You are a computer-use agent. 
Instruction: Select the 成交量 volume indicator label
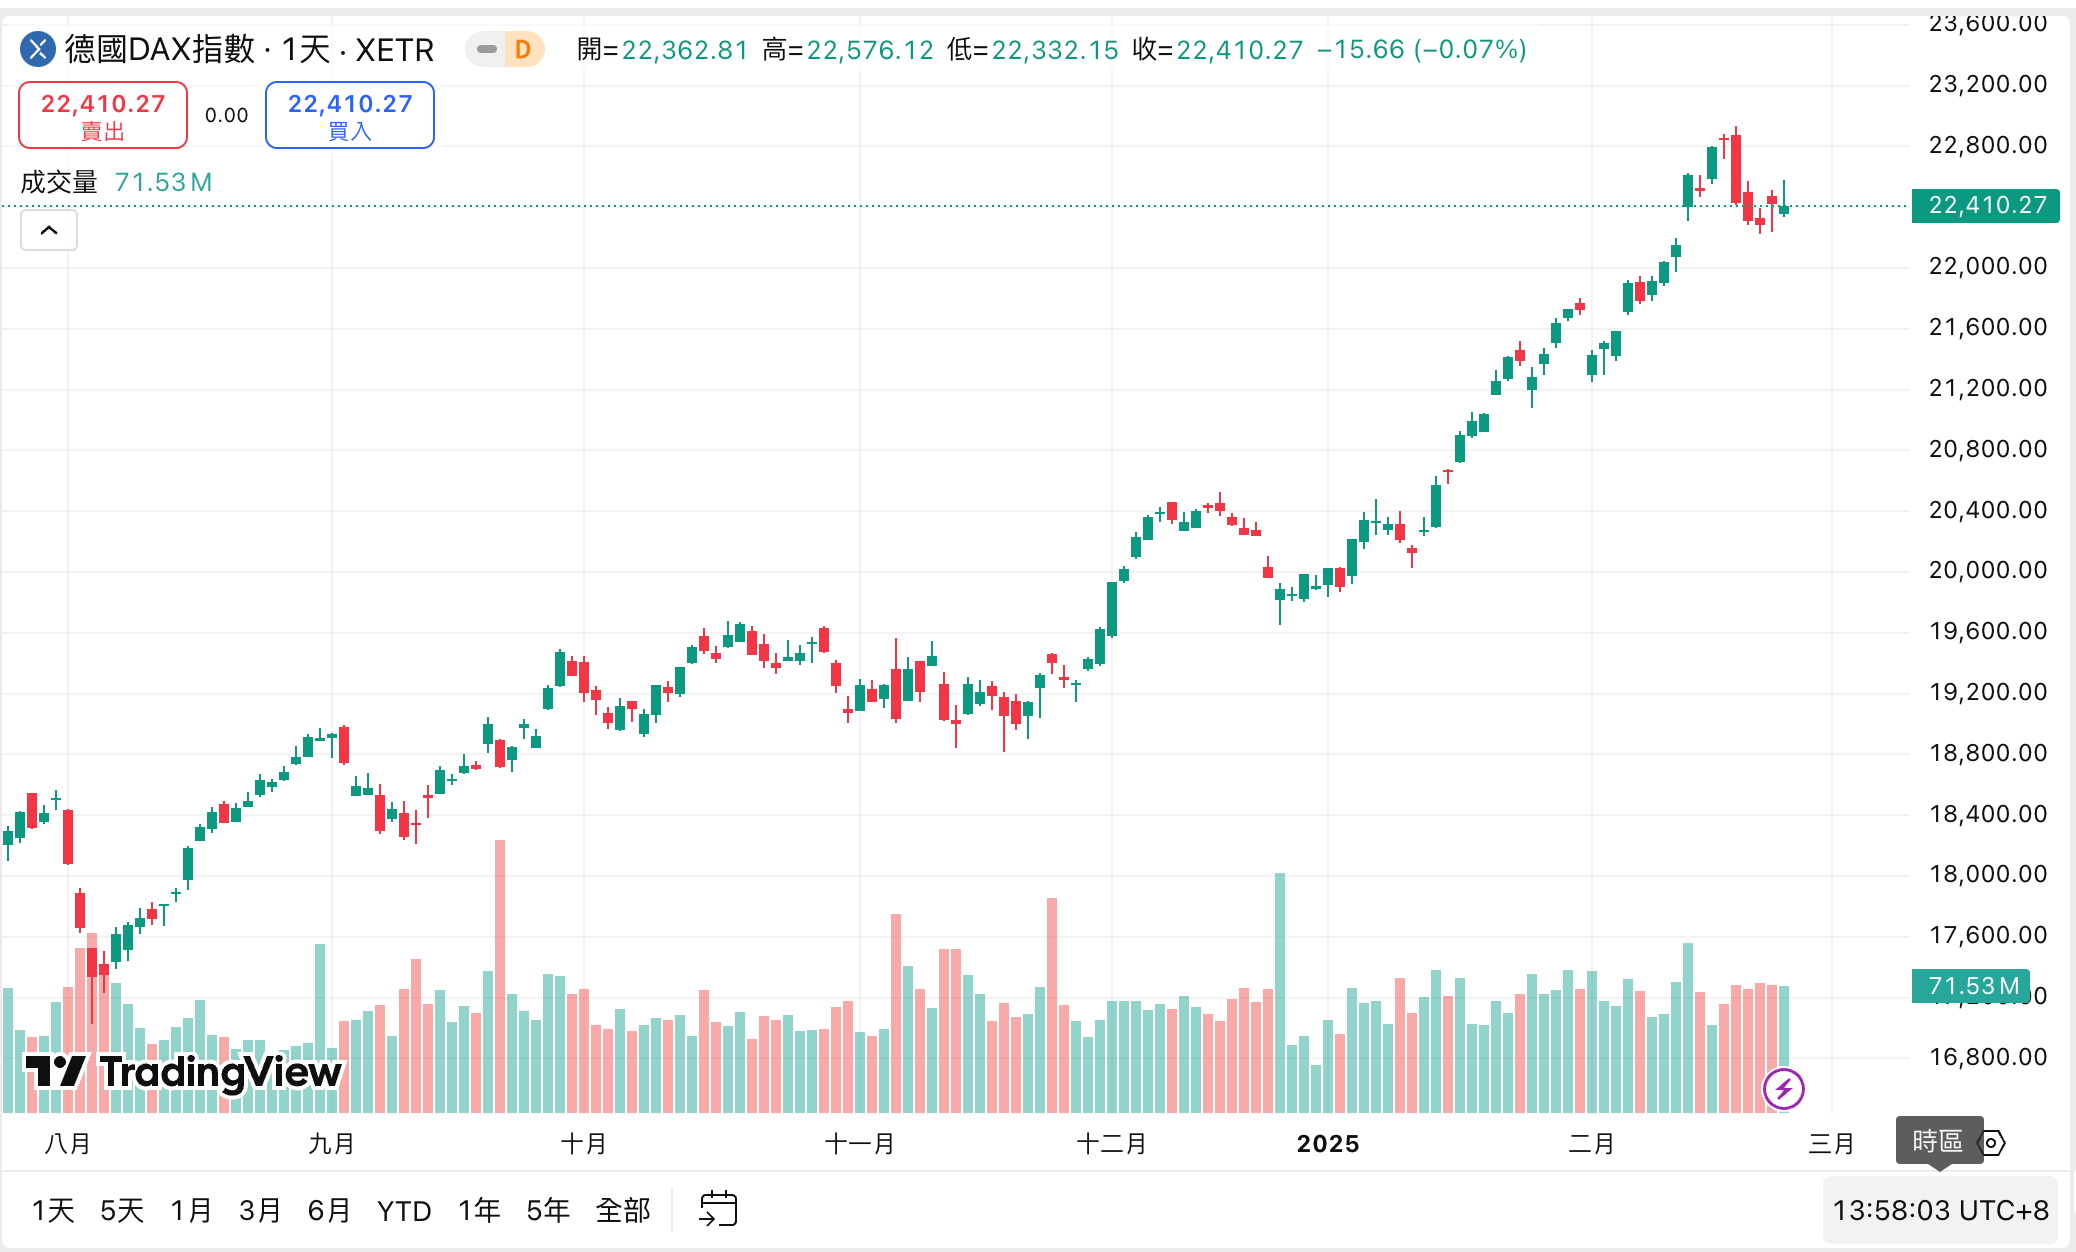[x=59, y=182]
